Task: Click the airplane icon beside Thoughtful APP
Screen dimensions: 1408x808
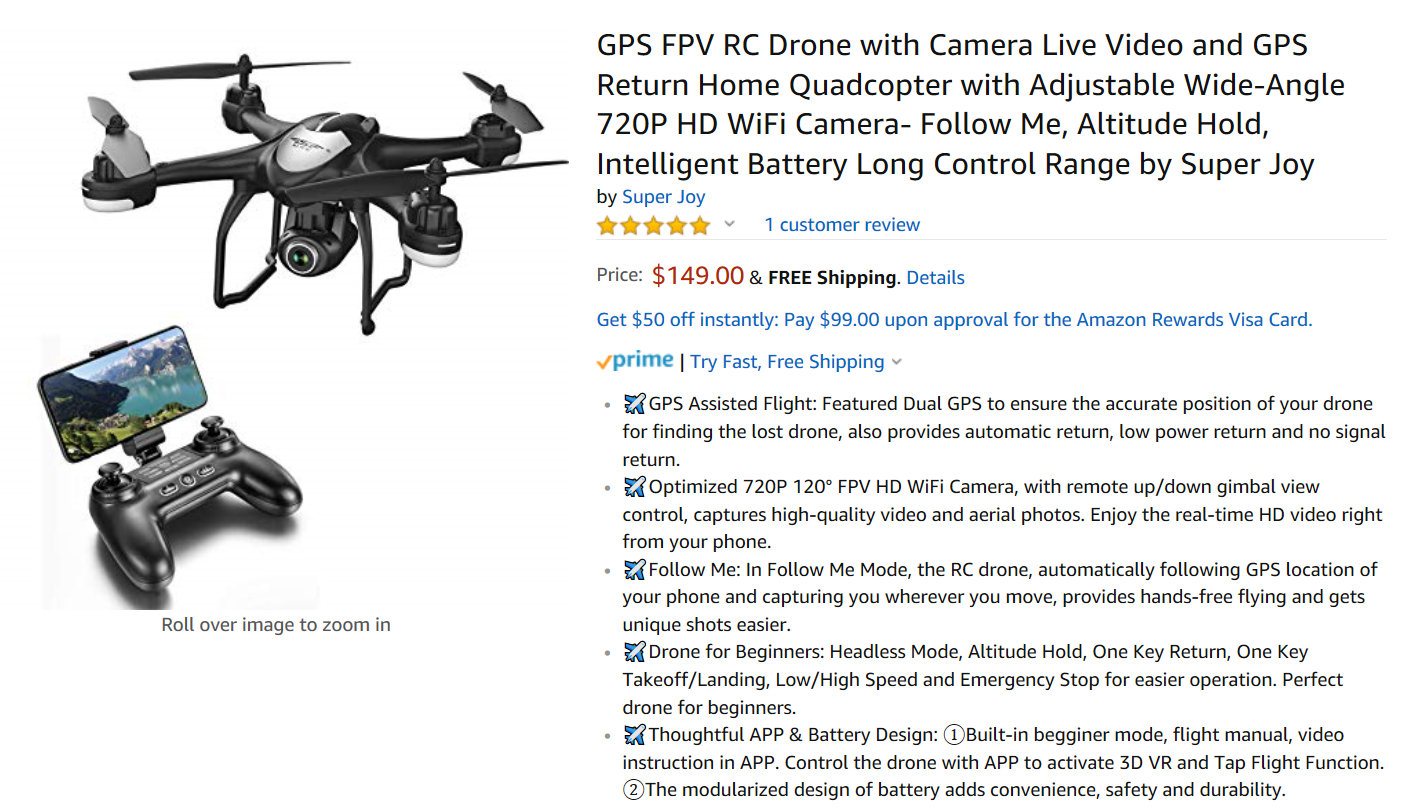Action: (634, 735)
